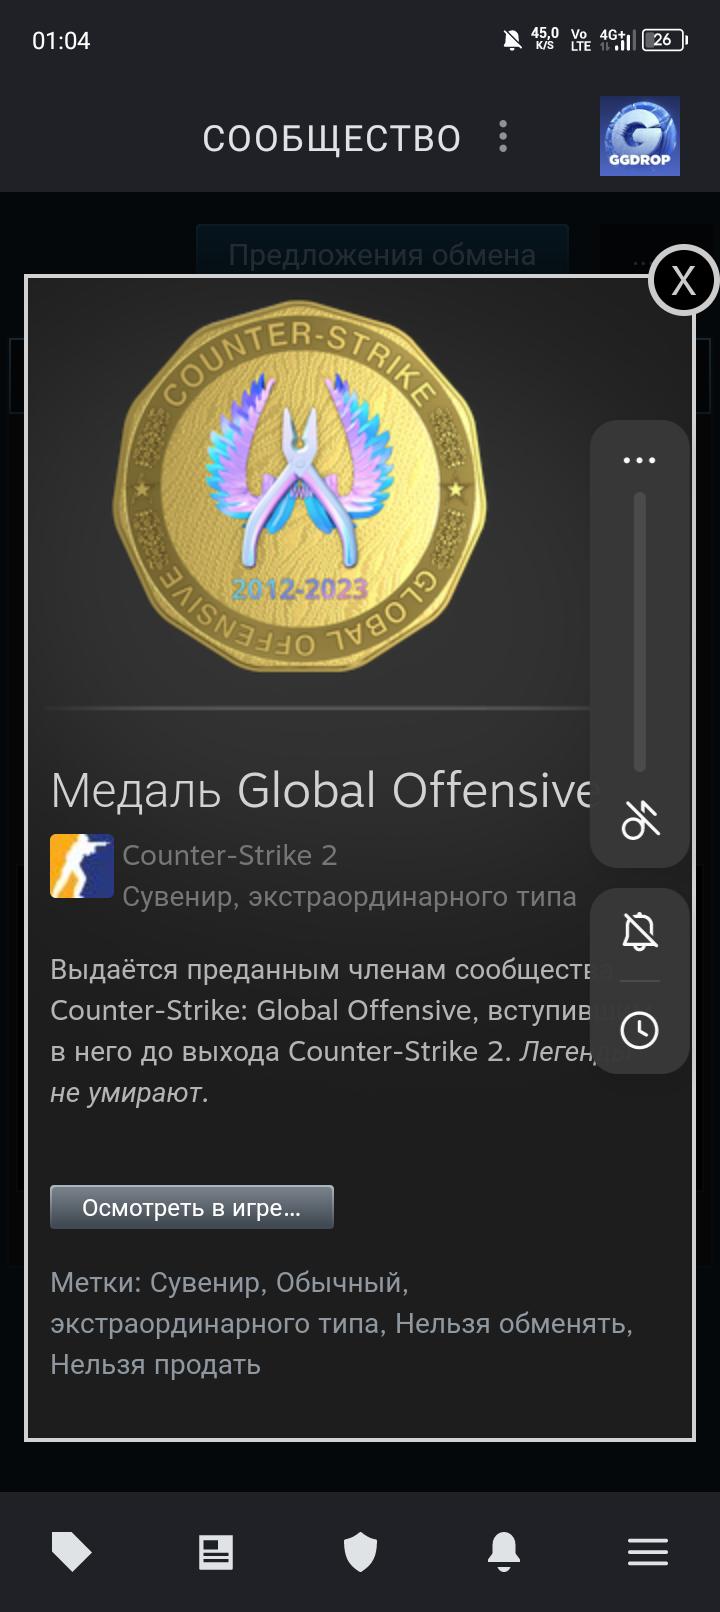Viewport: 720px width, 1612px height.
Task: Expand the volume panel ellipsis options
Action: pos(639,460)
